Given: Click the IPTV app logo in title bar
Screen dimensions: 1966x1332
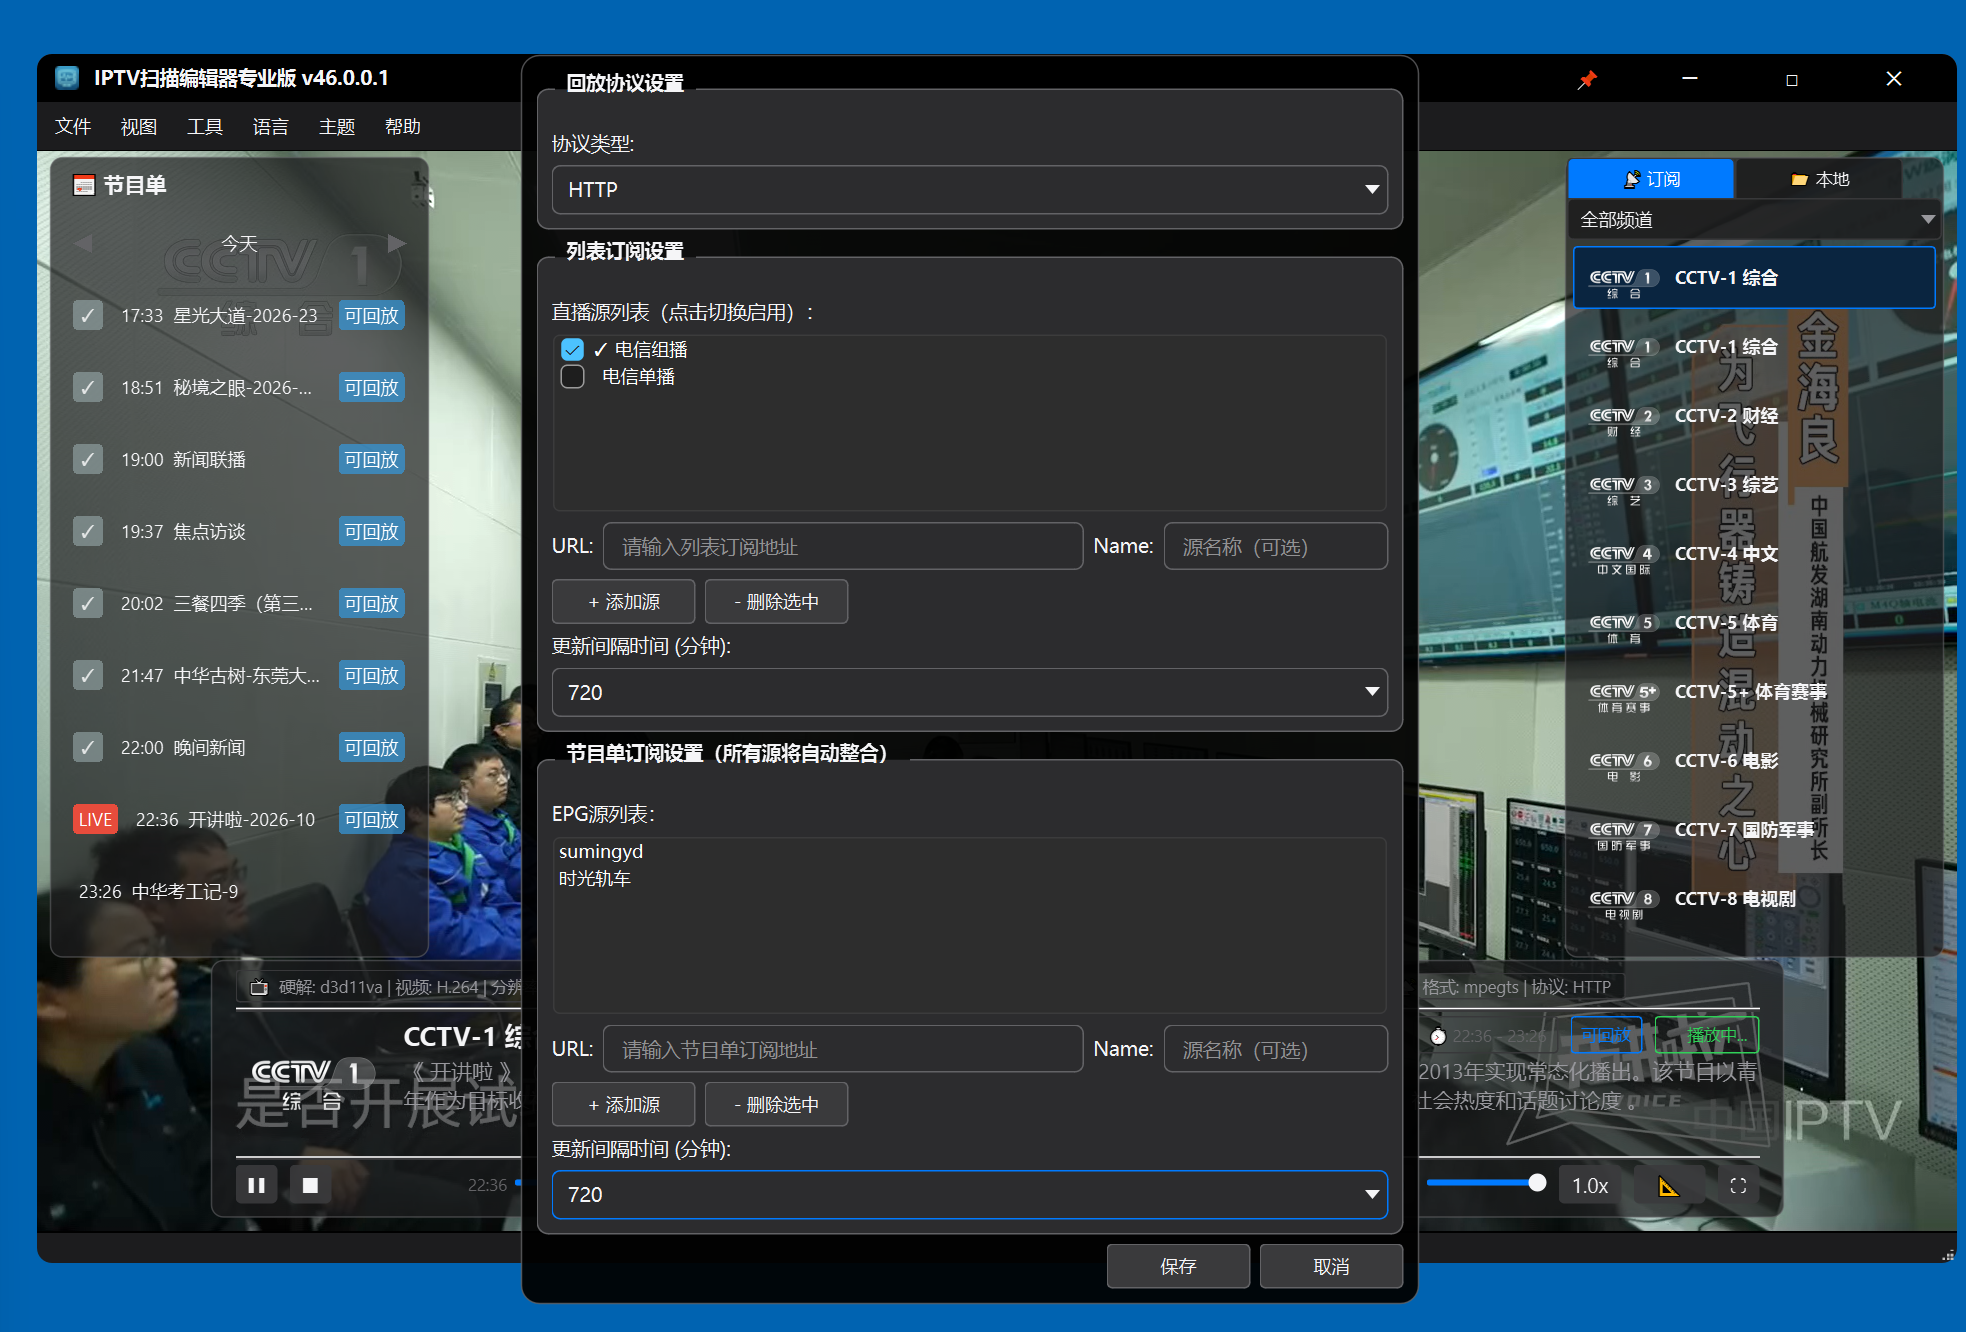Looking at the screenshot, I should point(67,78).
